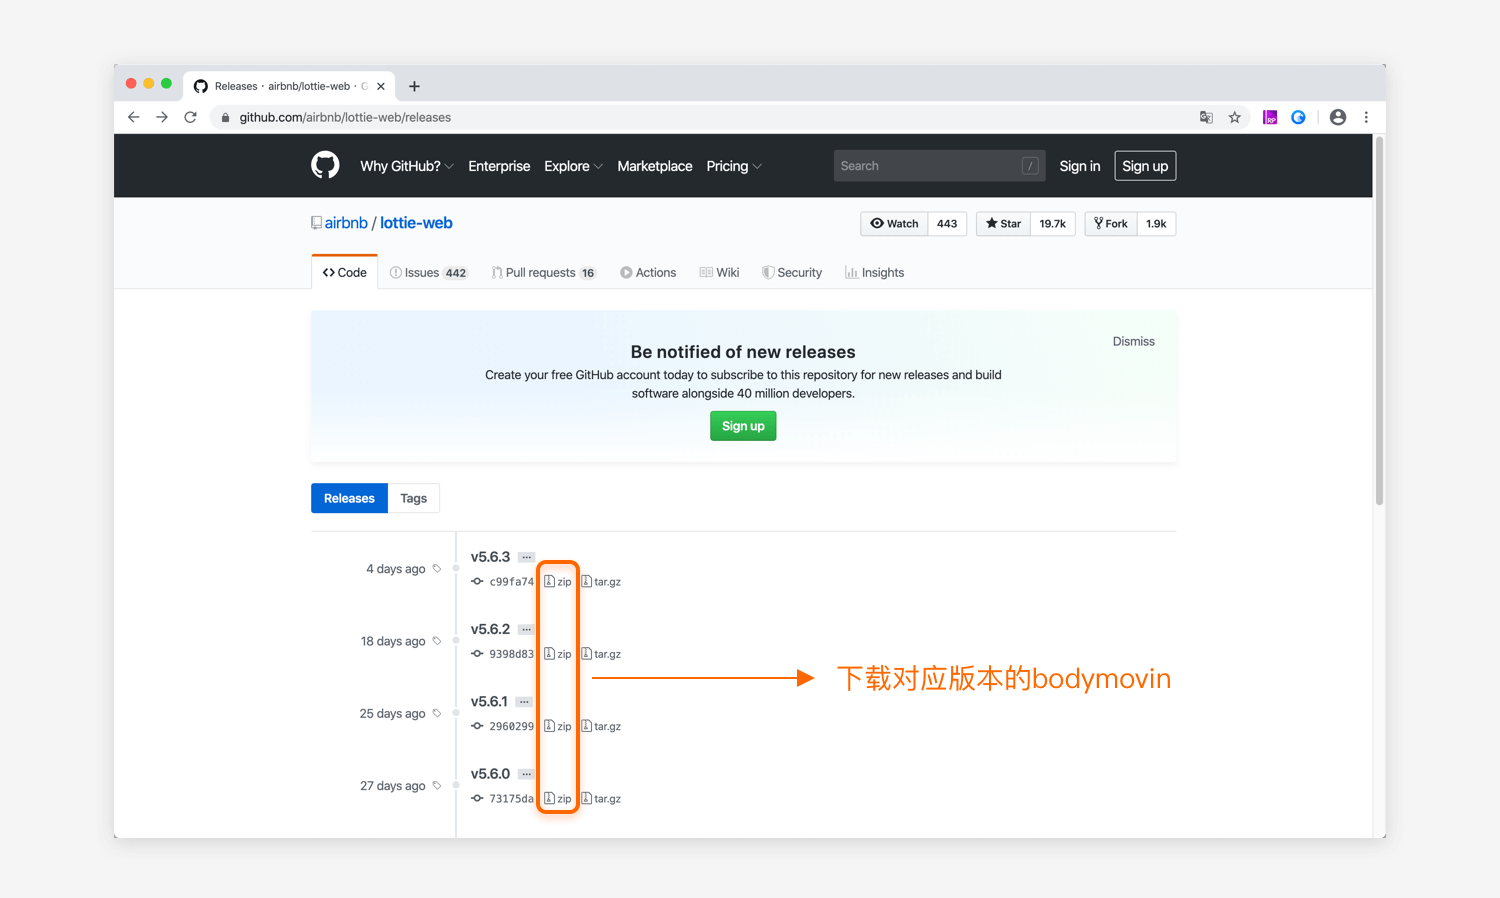Click the Watch button

point(894,224)
